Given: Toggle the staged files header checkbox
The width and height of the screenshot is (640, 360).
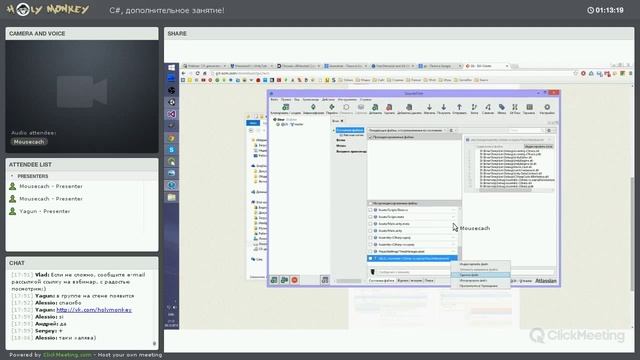Looking at the screenshot, I should [371, 137].
